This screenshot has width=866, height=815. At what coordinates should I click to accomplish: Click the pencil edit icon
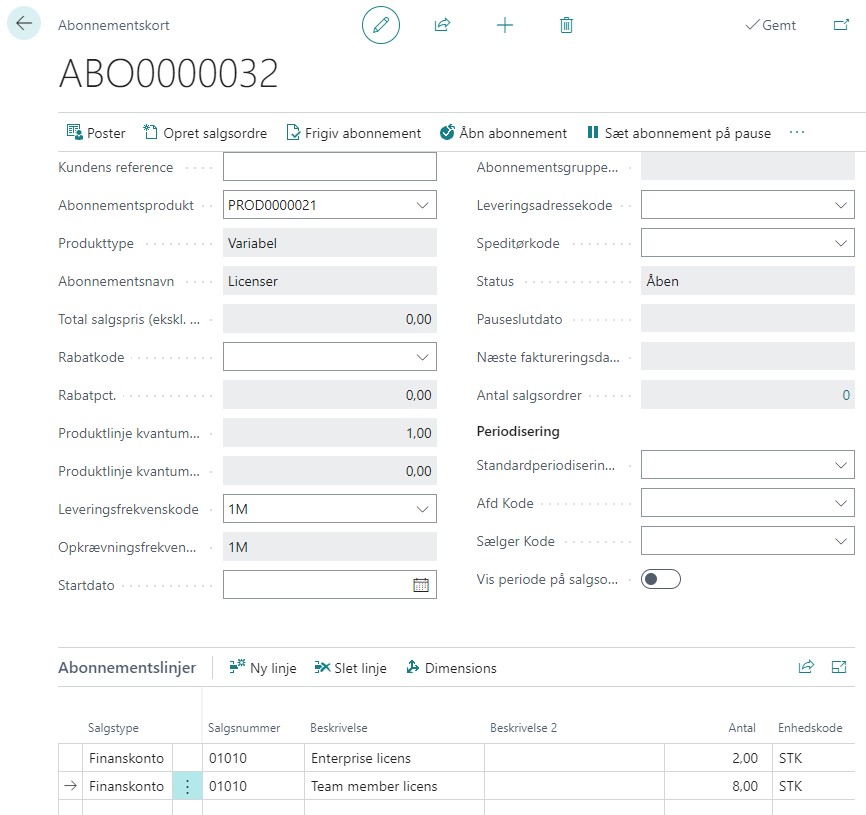(380, 25)
